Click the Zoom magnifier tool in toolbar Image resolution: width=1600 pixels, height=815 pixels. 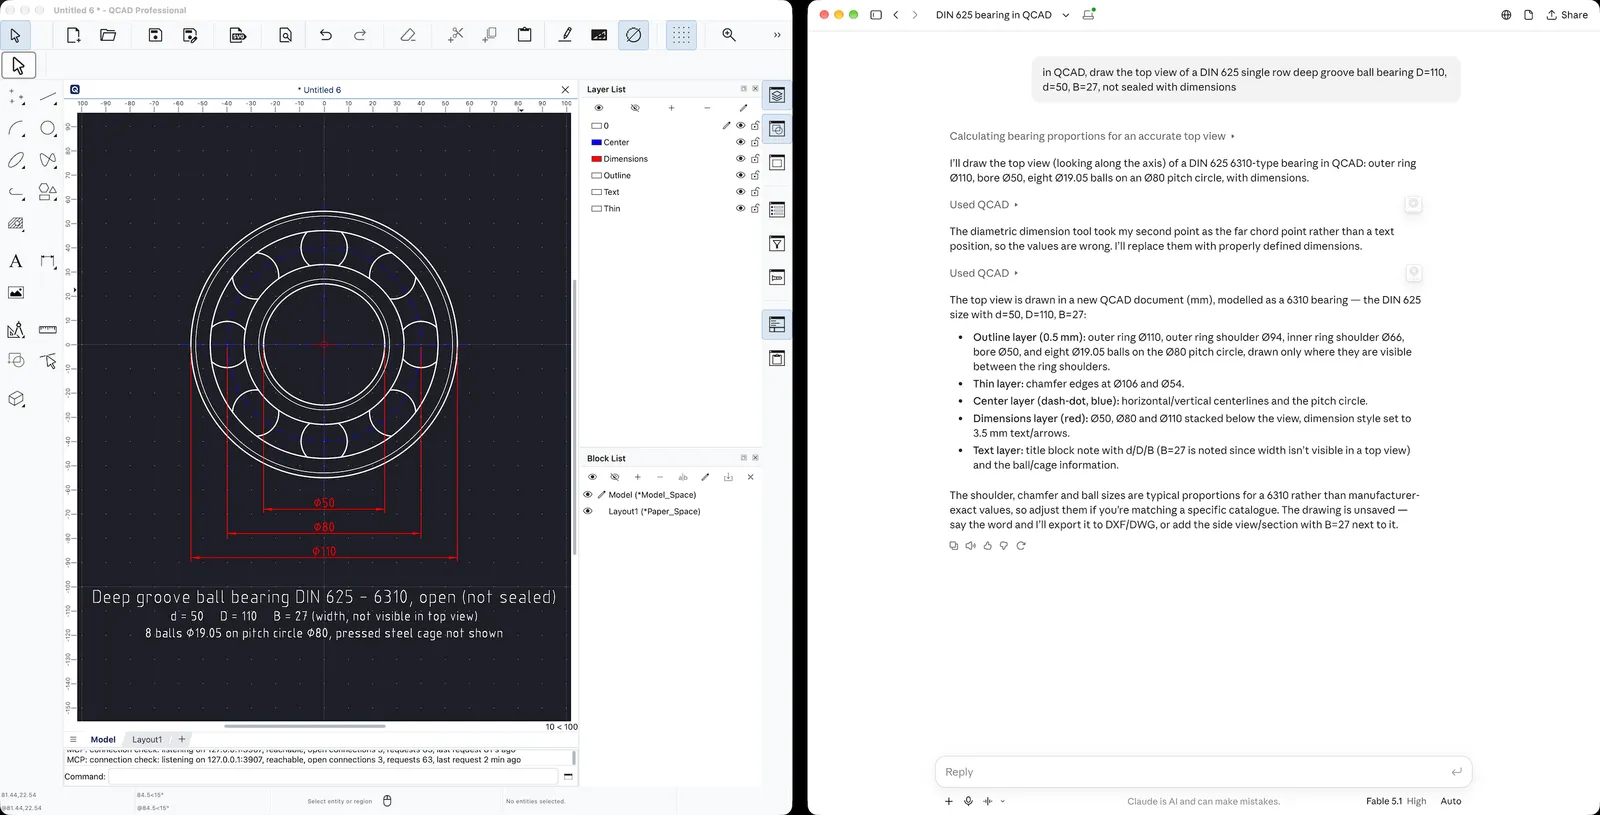729,35
